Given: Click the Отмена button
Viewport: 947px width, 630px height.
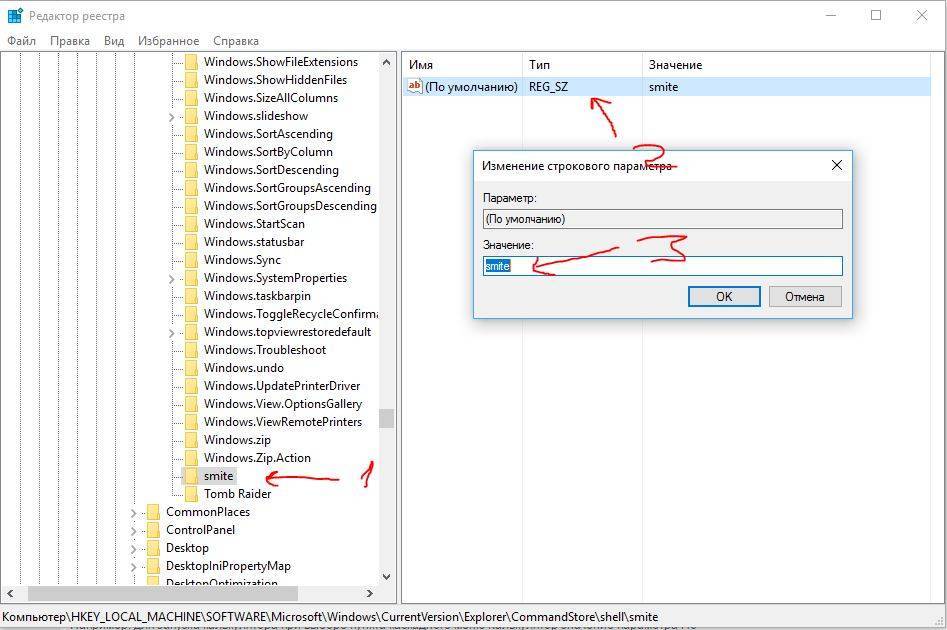Looking at the screenshot, I should [804, 296].
